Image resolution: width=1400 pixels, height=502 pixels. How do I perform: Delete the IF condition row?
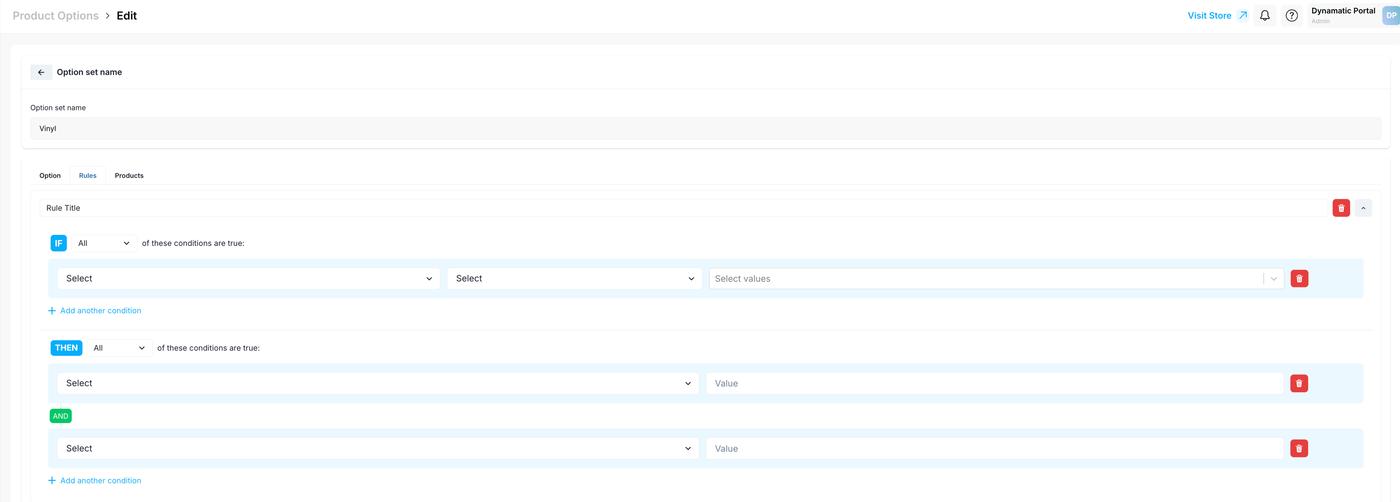(x=1299, y=279)
